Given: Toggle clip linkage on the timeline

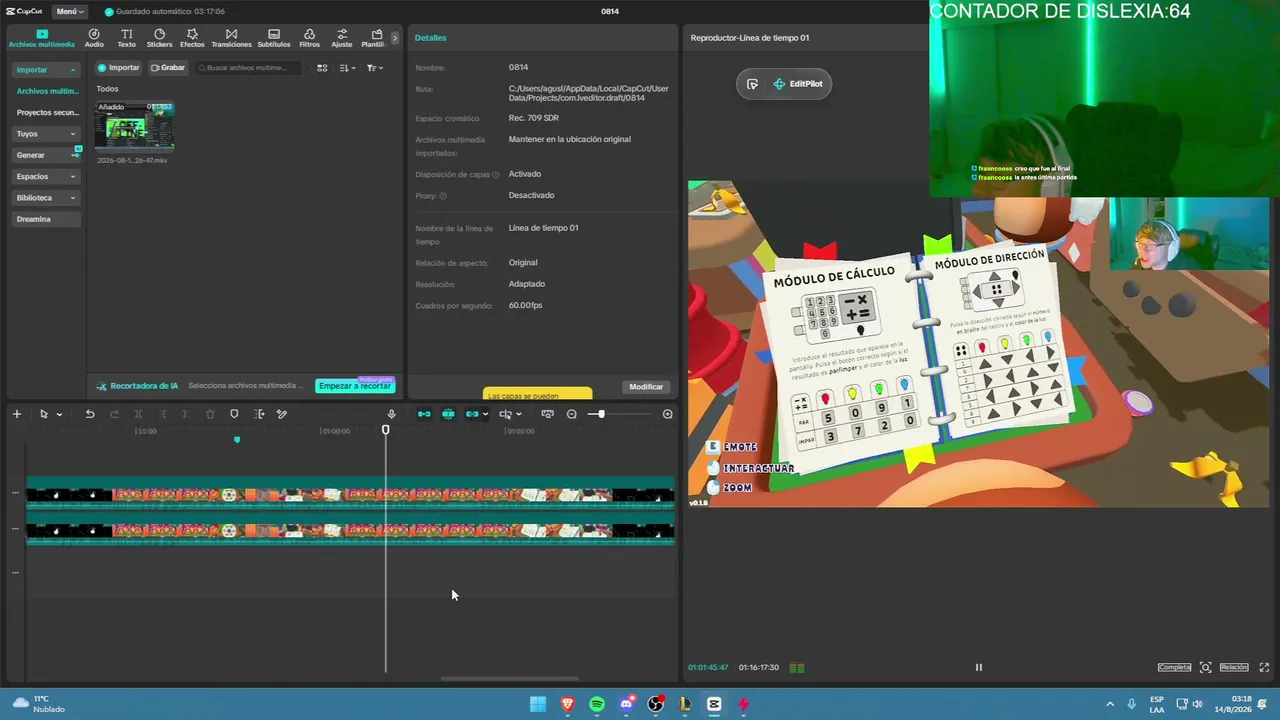Looking at the screenshot, I should click(x=472, y=414).
